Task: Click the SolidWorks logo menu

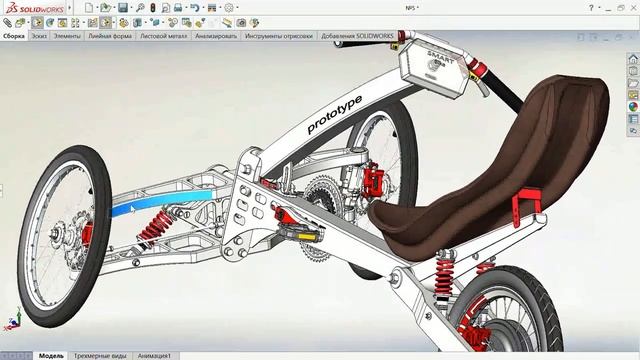Action: [x=35, y=8]
